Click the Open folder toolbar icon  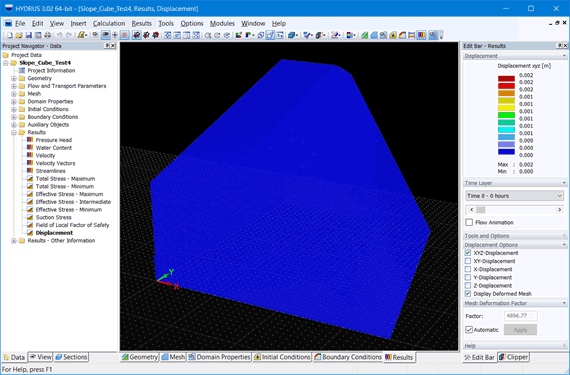point(19,35)
